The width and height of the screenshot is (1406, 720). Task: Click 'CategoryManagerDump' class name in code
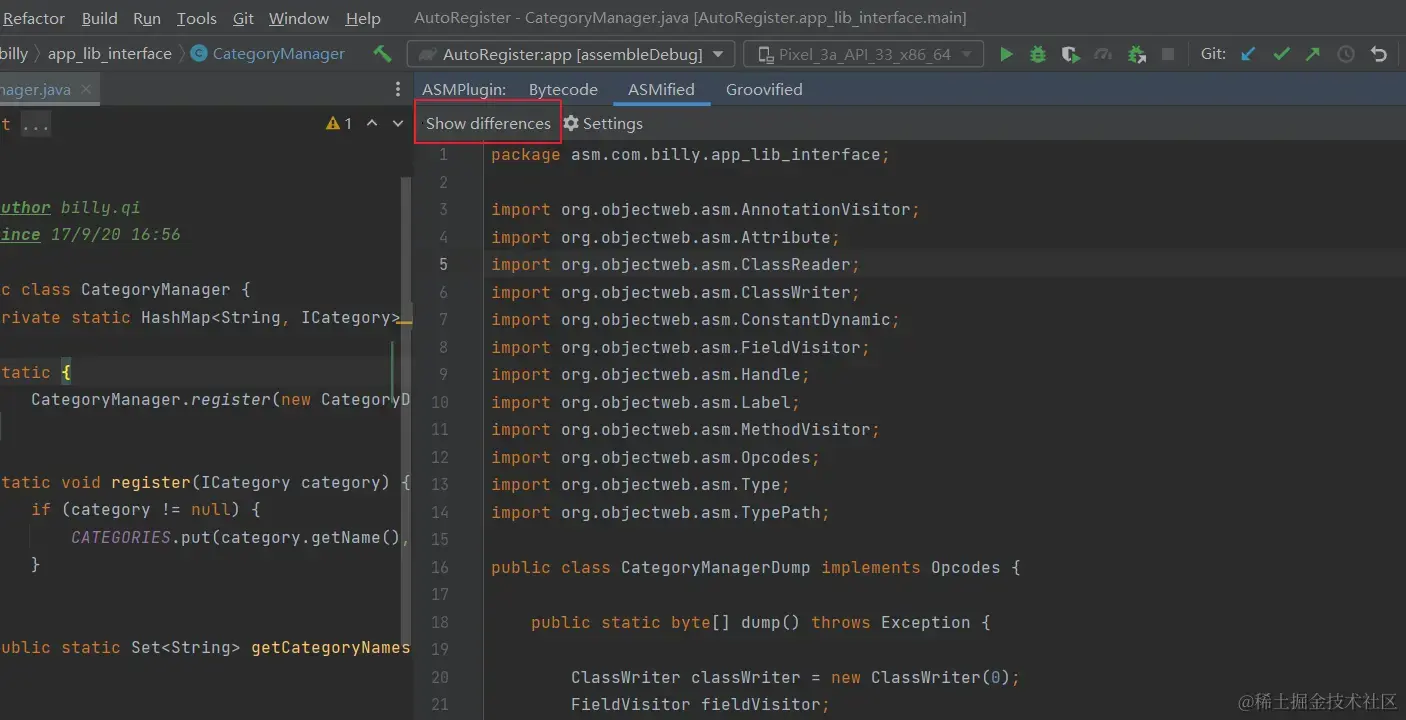coord(716,567)
